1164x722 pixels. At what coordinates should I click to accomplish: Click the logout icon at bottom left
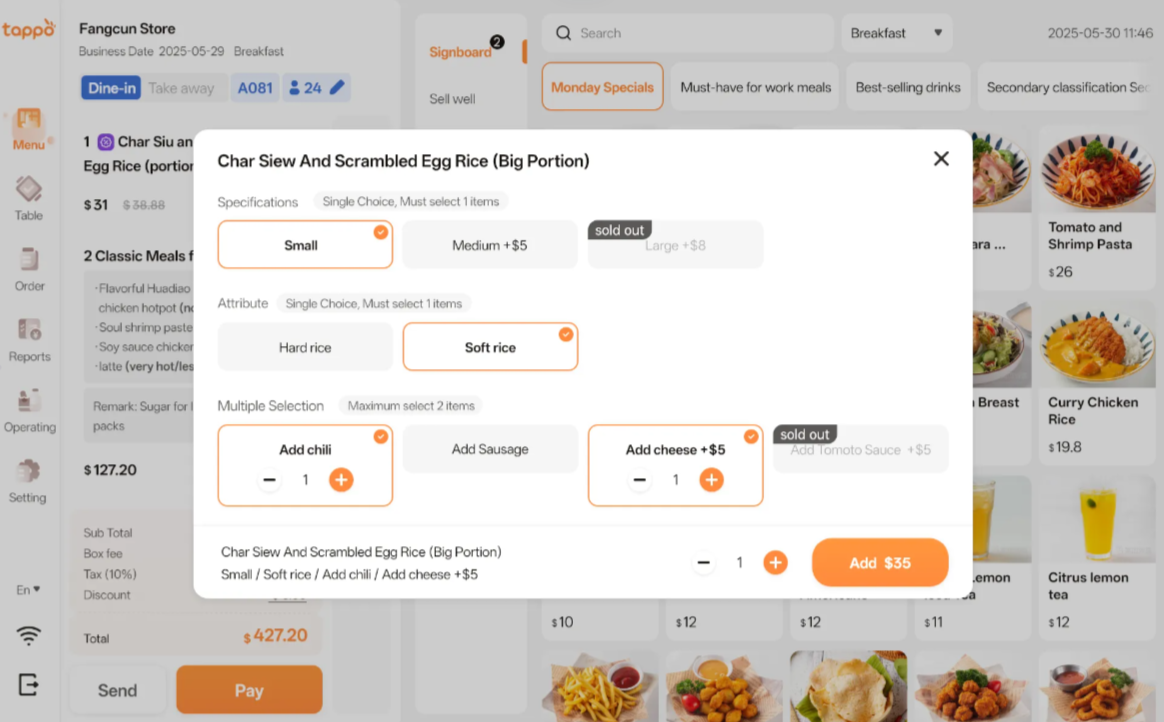tap(29, 684)
